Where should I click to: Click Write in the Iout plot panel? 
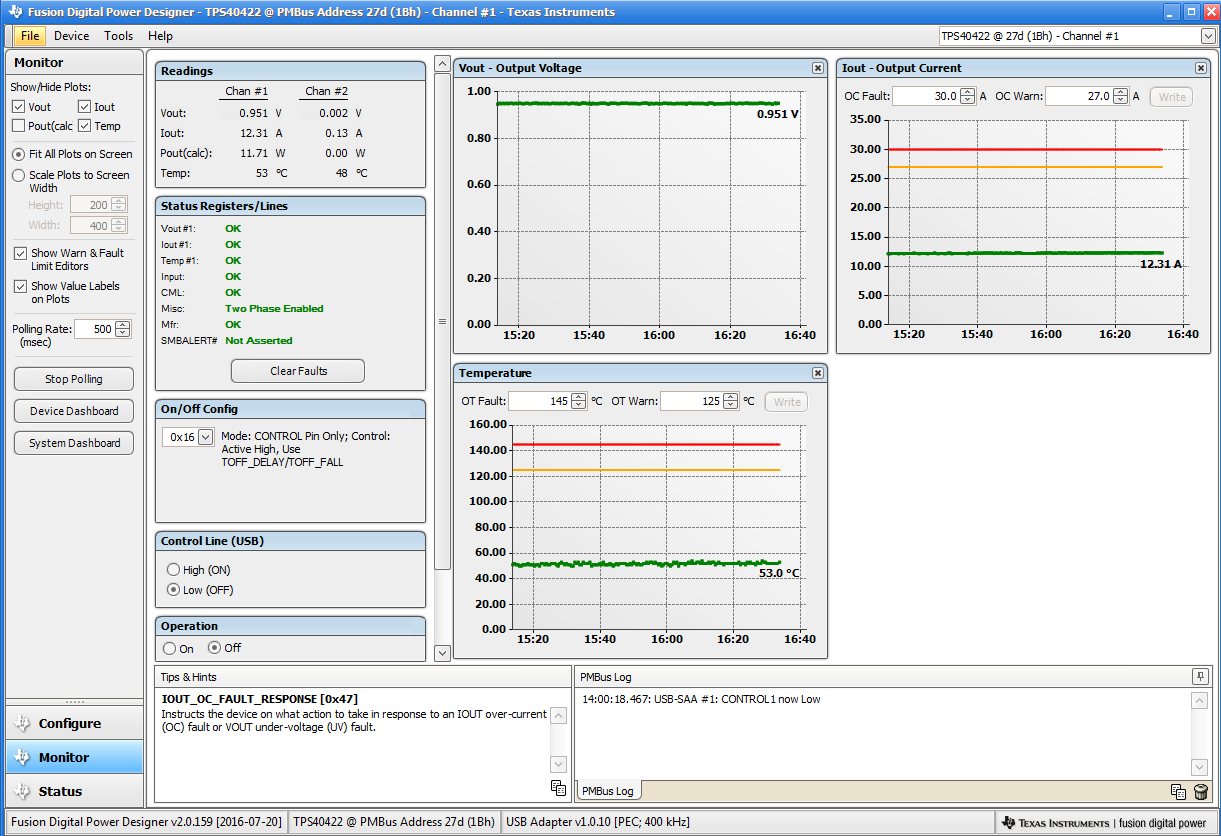[x=1172, y=97]
